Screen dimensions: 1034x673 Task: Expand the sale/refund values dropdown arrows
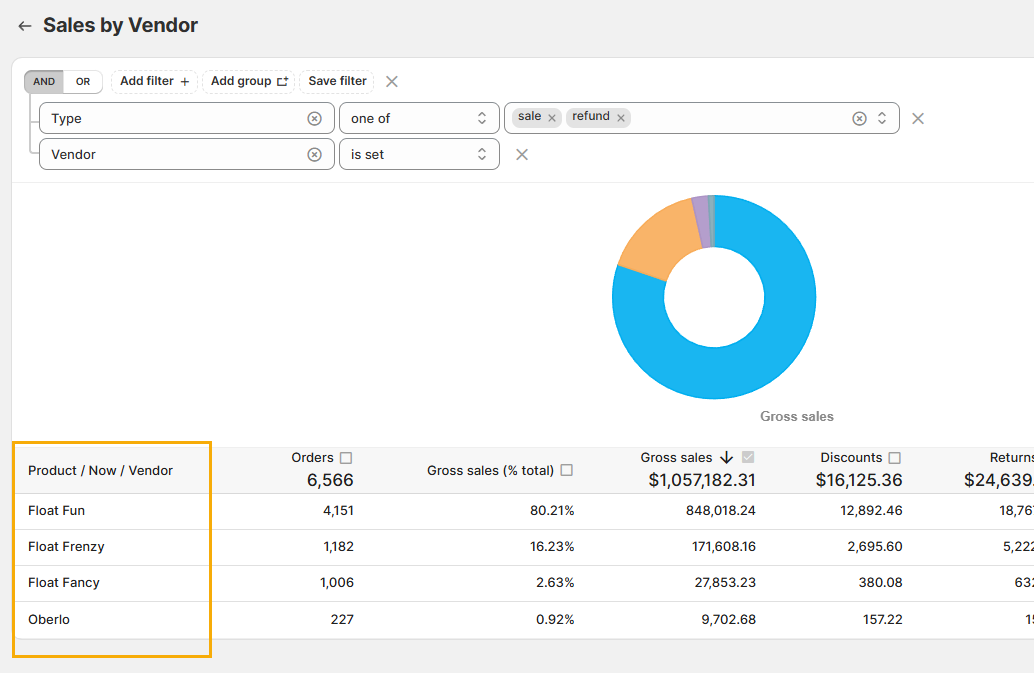pos(882,118)
